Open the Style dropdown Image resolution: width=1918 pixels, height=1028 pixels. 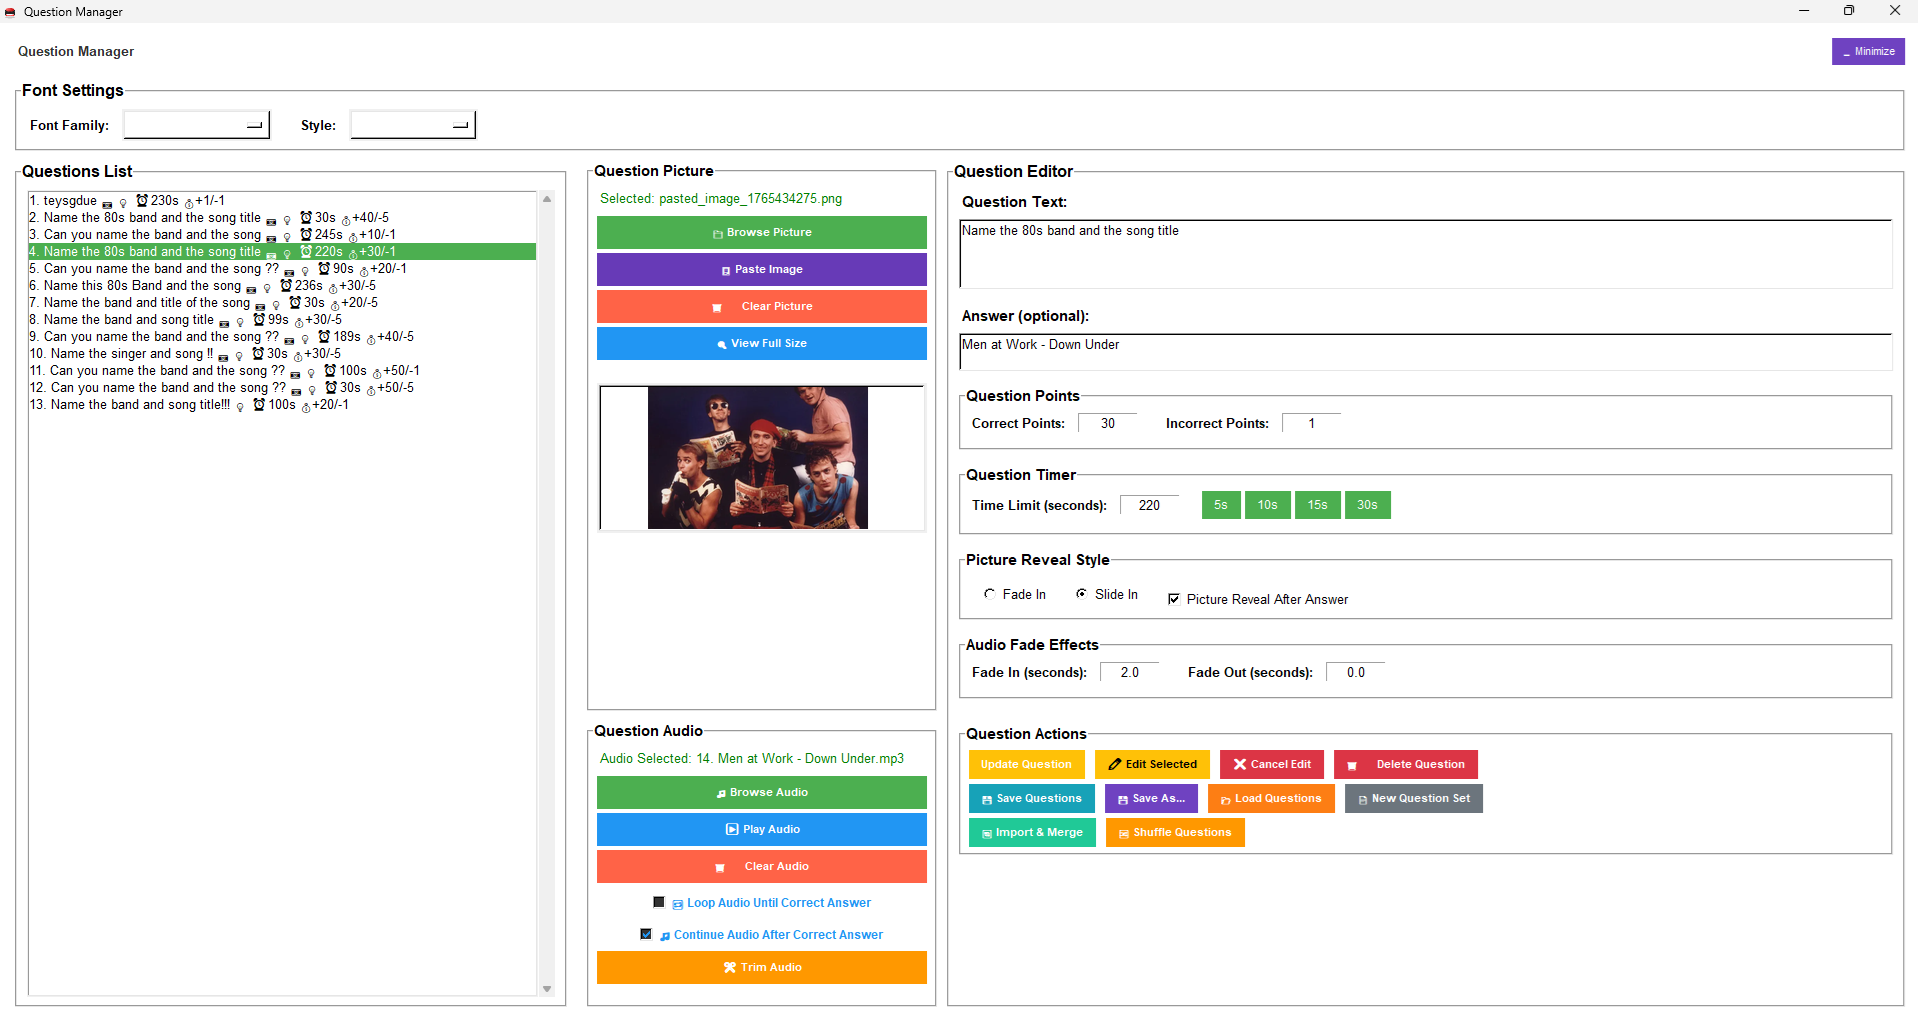click(x=413, y=125)
